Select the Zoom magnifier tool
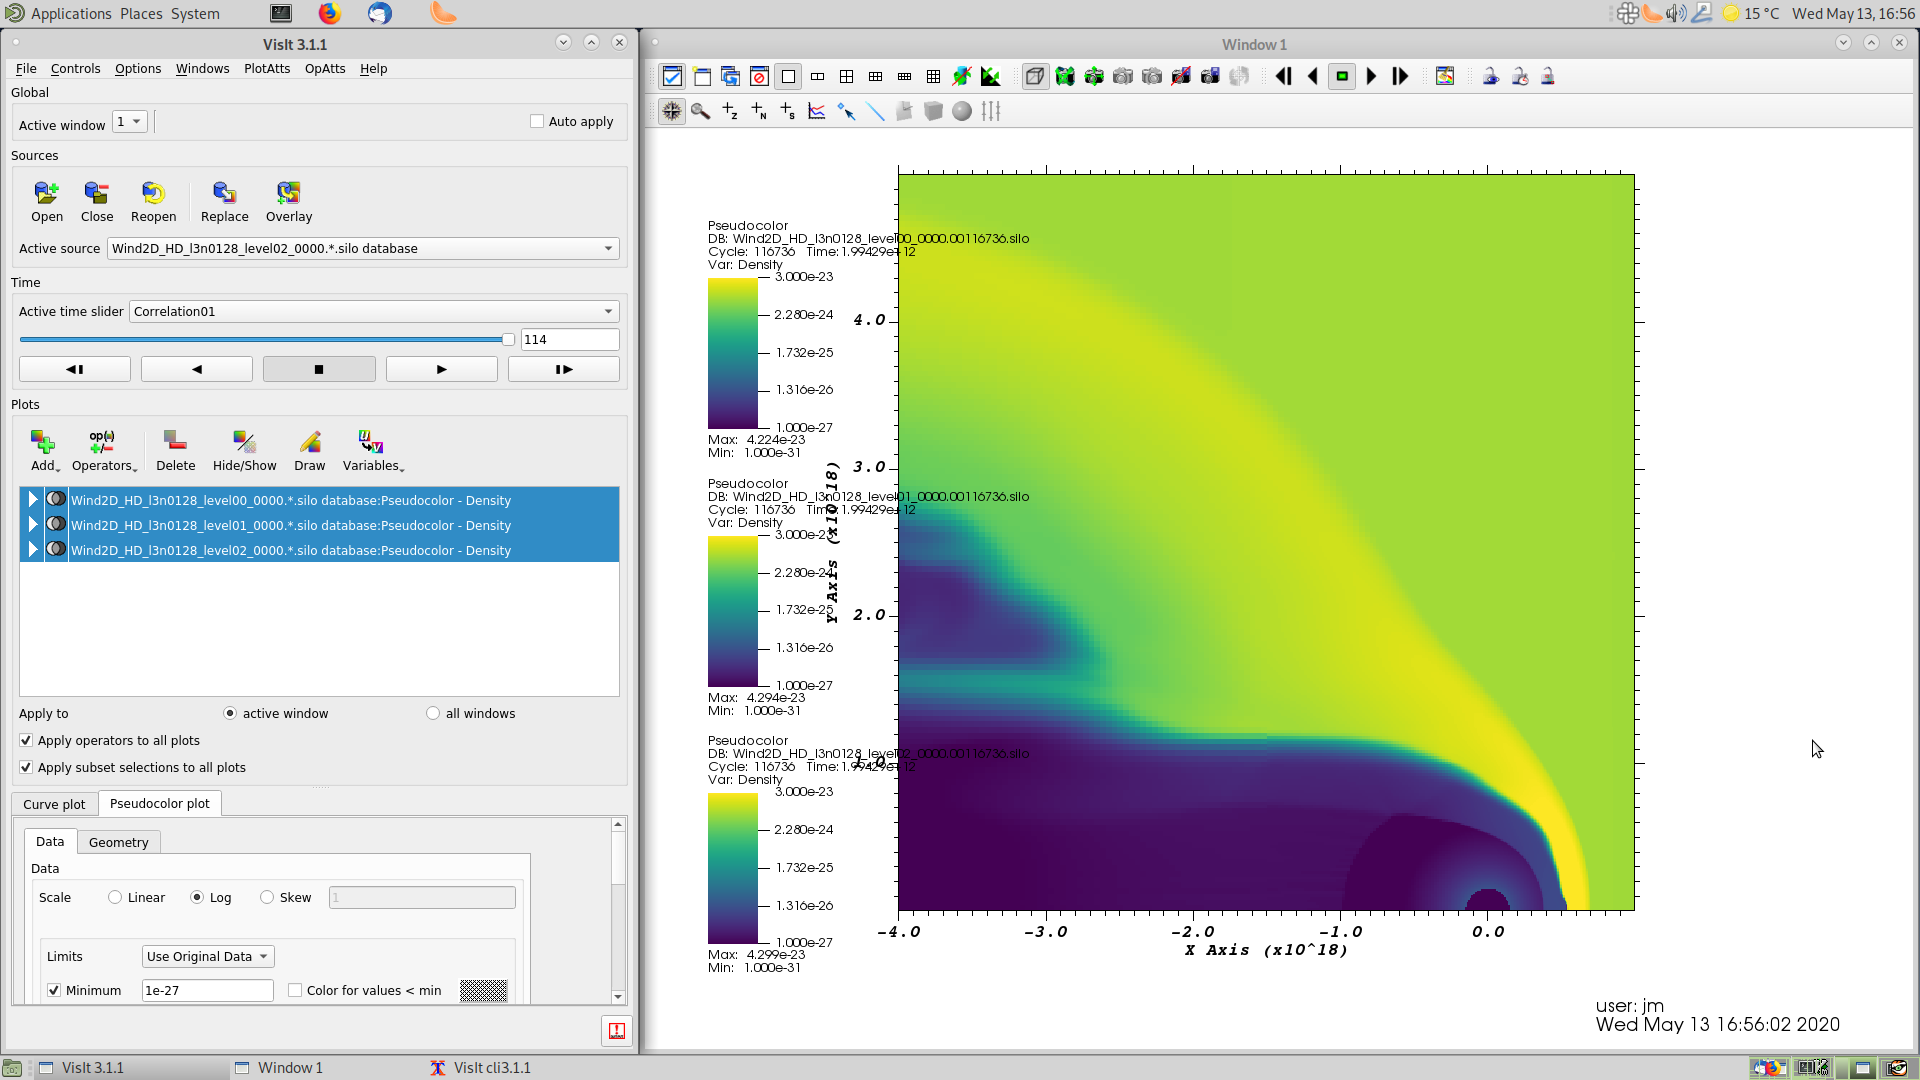This screenshot has width=1920, height=1080. coord(700,111)
